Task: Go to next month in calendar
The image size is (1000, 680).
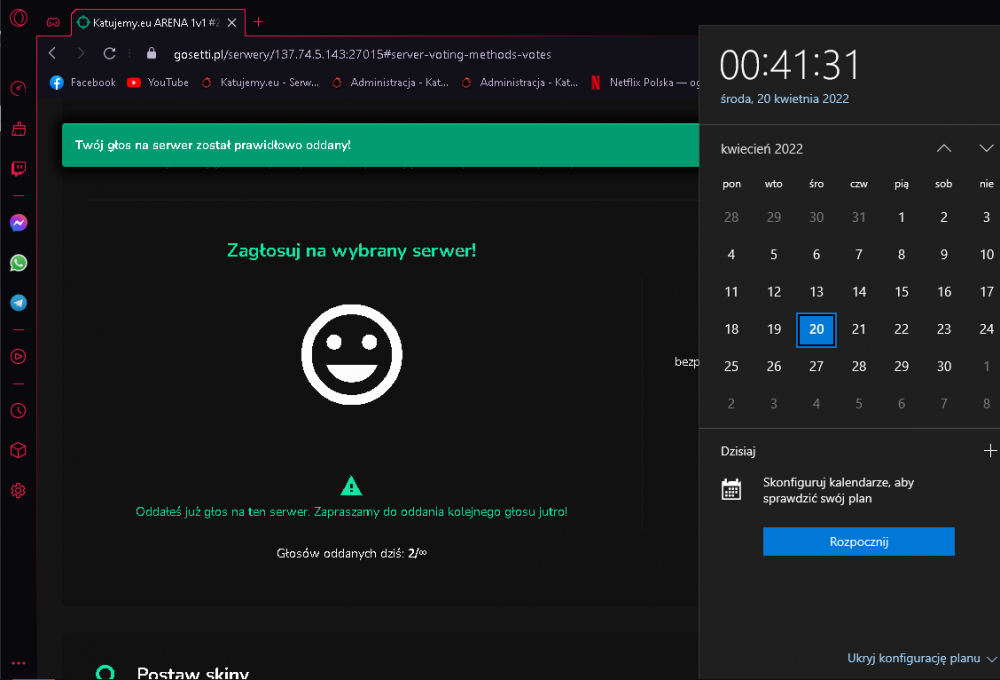Action: pos(986,149)
